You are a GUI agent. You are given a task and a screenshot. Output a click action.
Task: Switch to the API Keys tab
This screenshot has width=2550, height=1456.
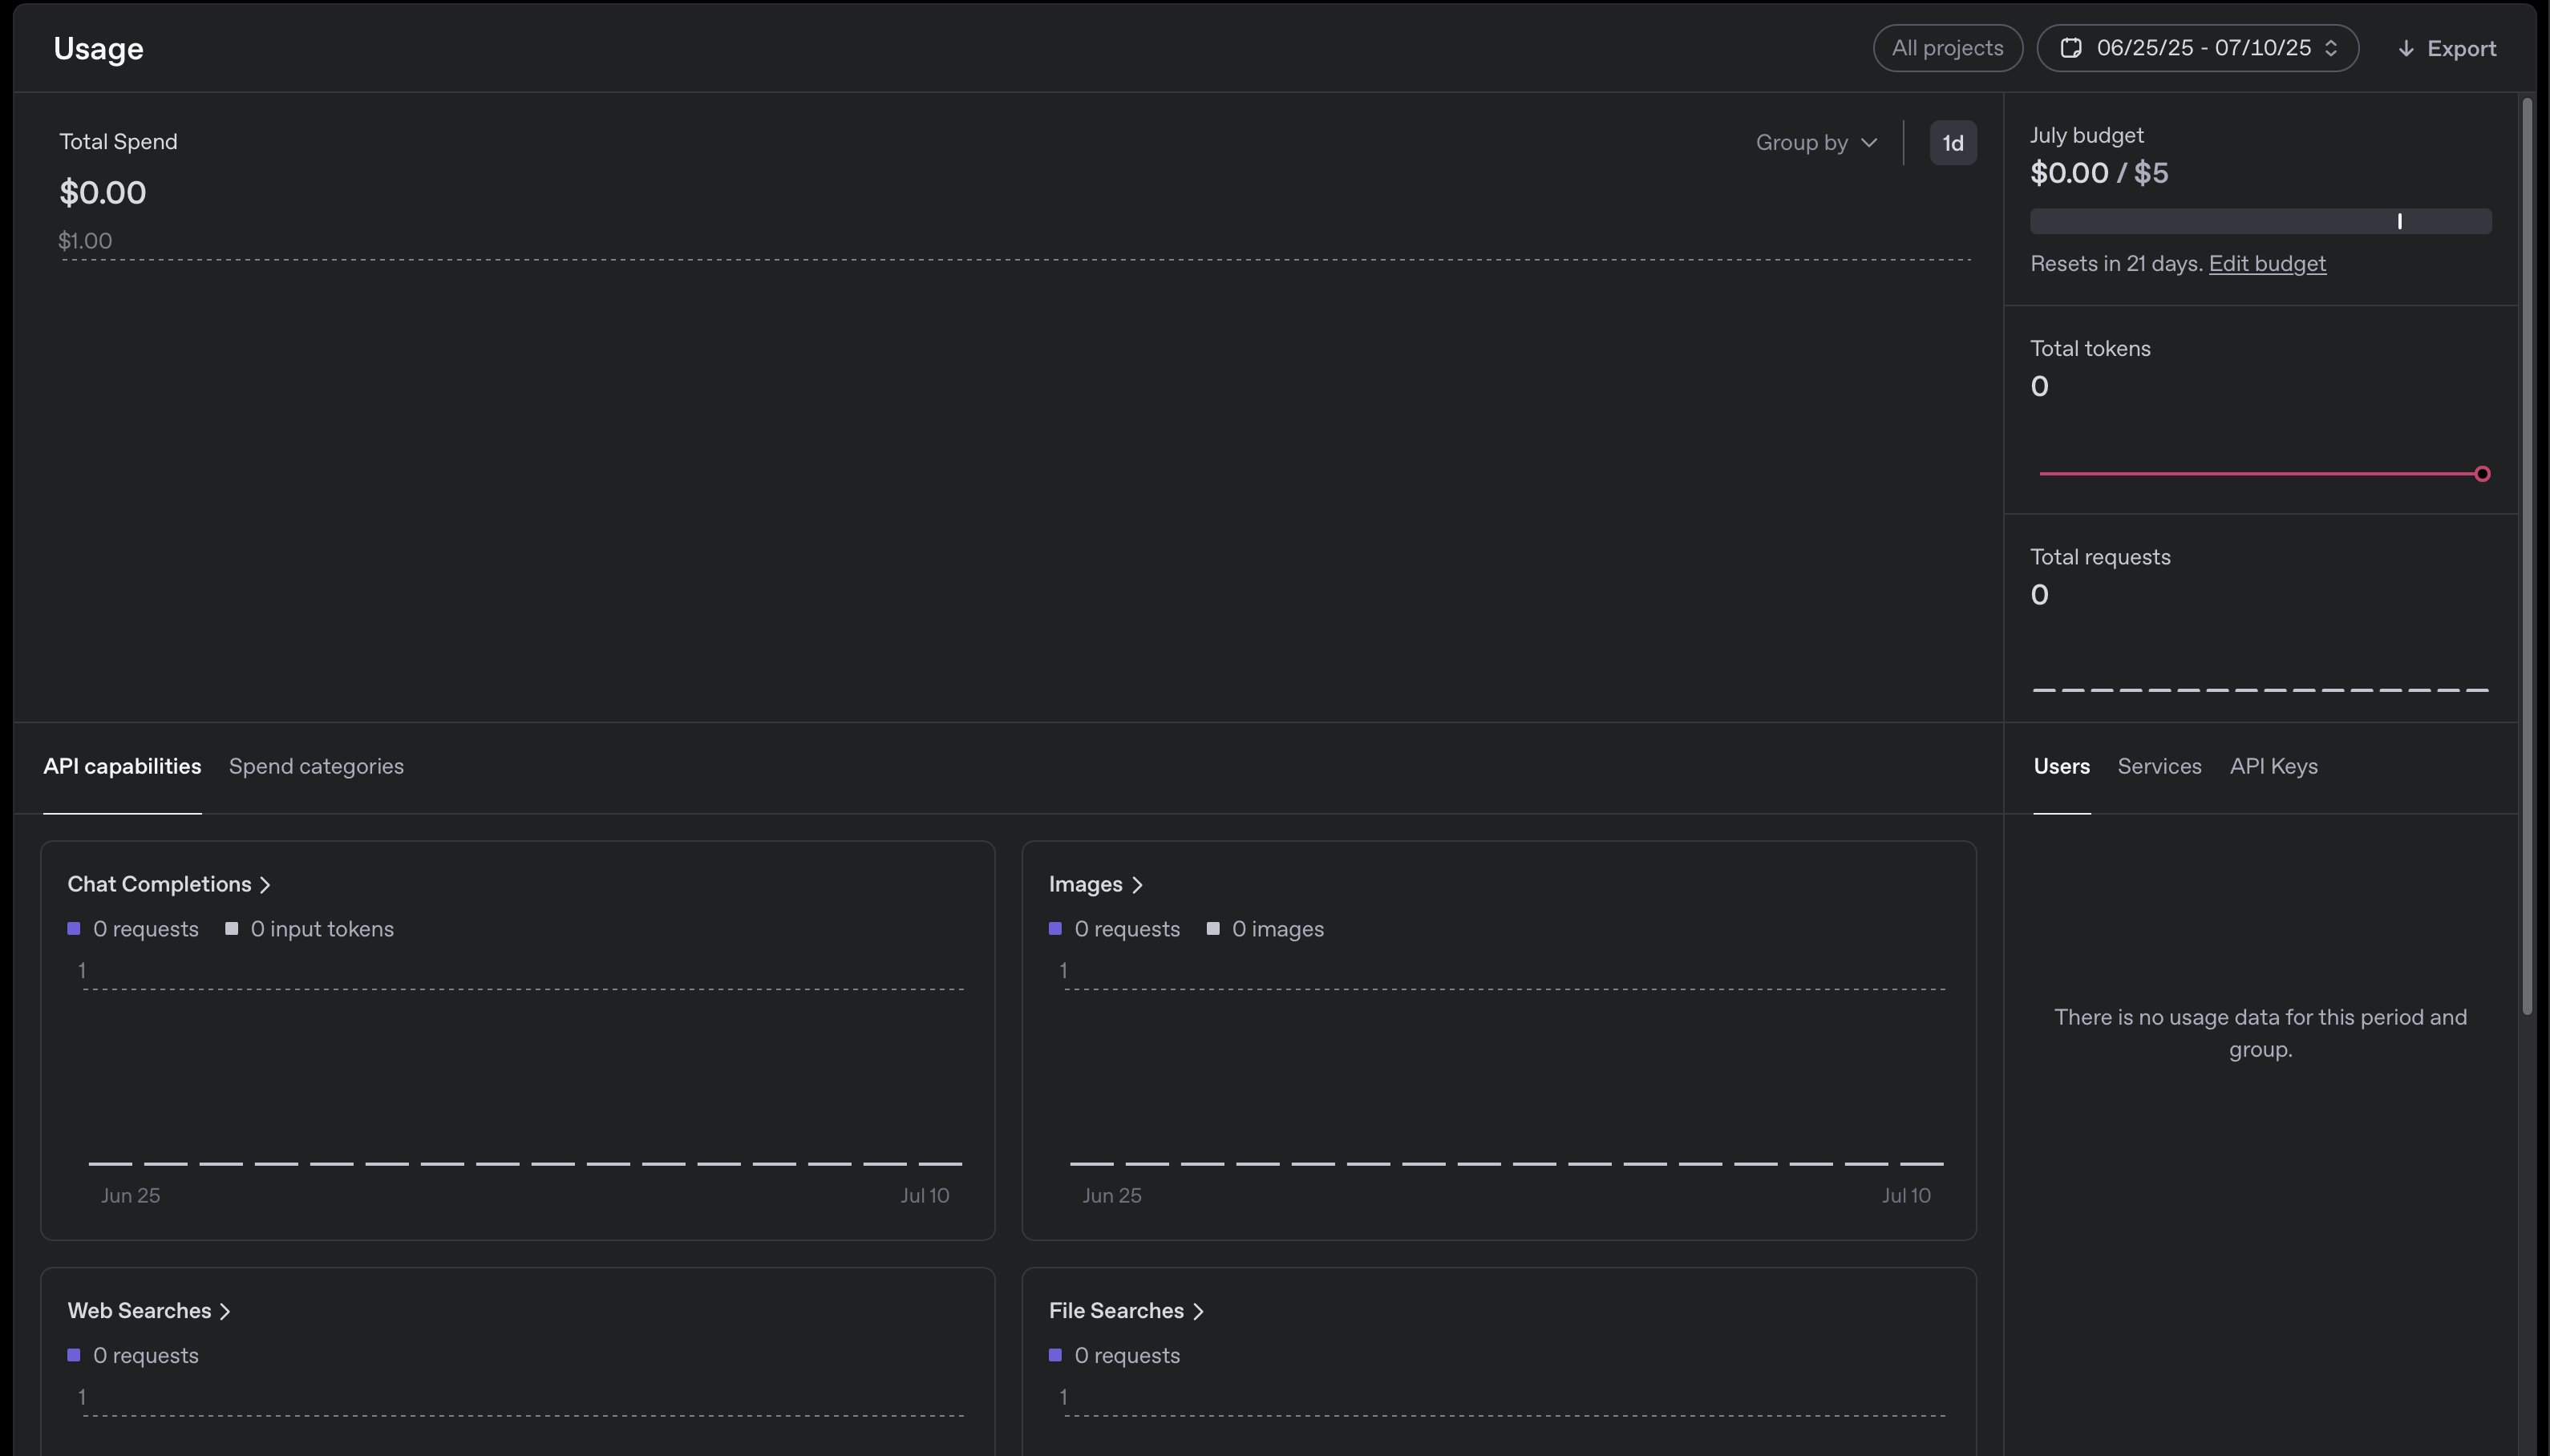click(2273, 766)
